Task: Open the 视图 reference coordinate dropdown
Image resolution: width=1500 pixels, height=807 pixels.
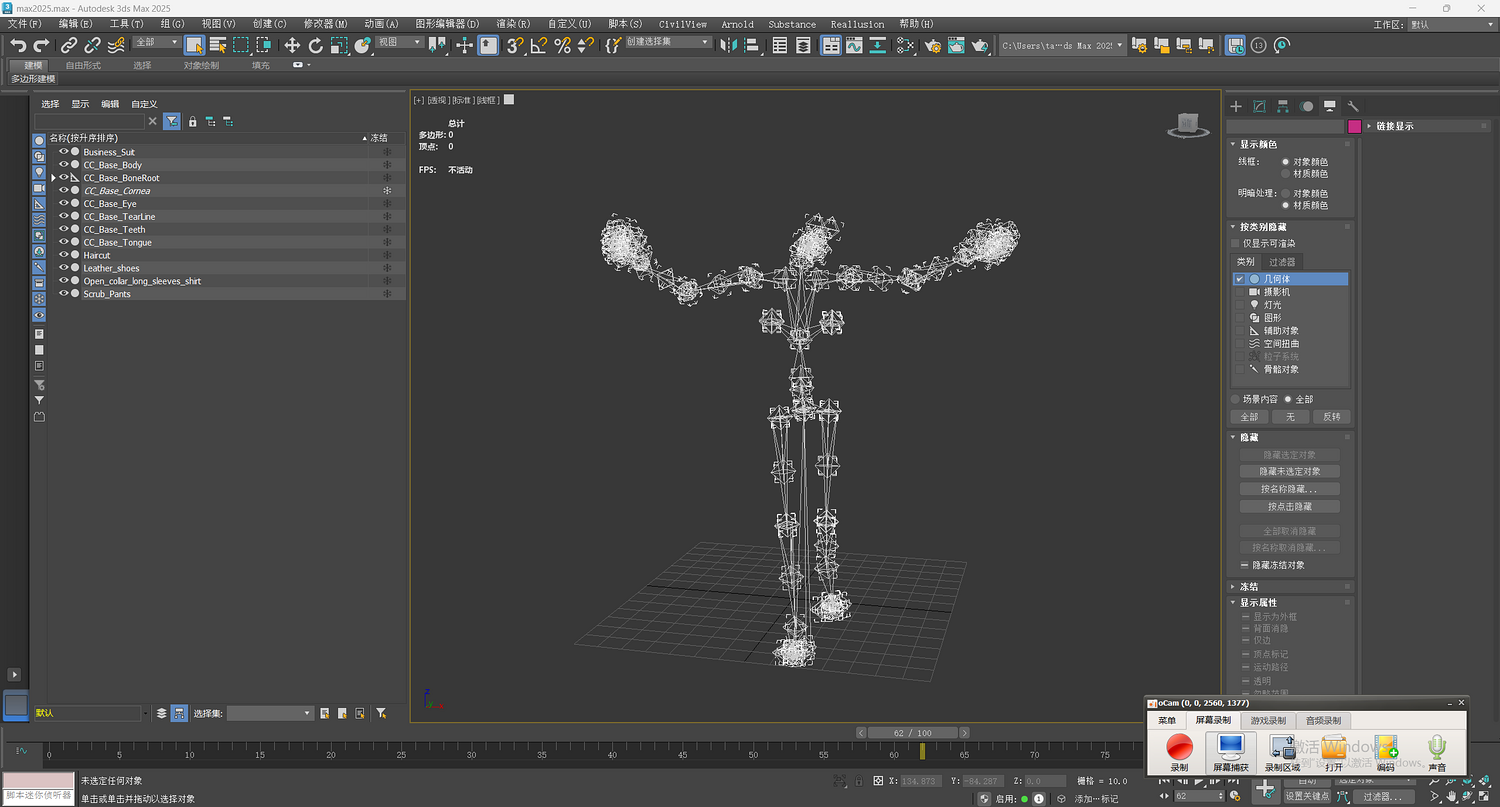Action: pos(401,42)
